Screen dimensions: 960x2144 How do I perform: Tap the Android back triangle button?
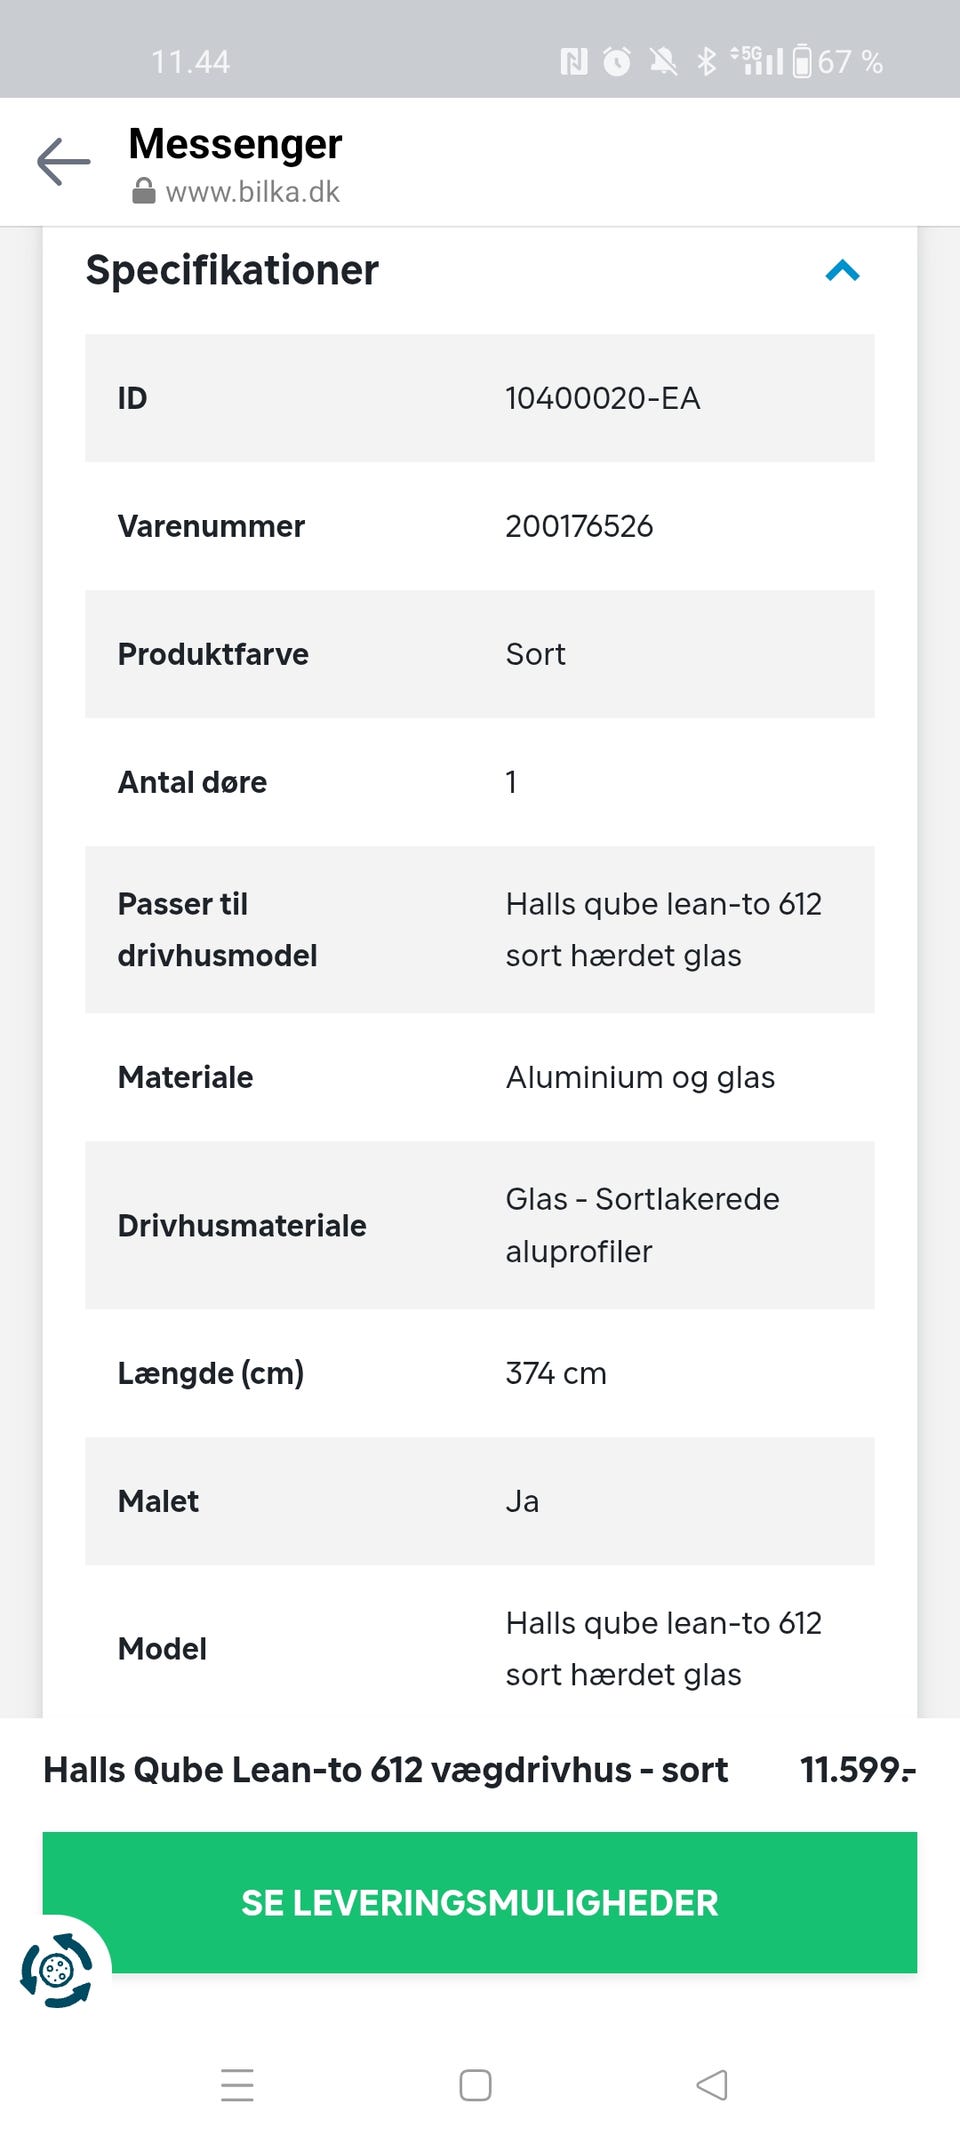pyautogui.click(x=712, y=2085)
